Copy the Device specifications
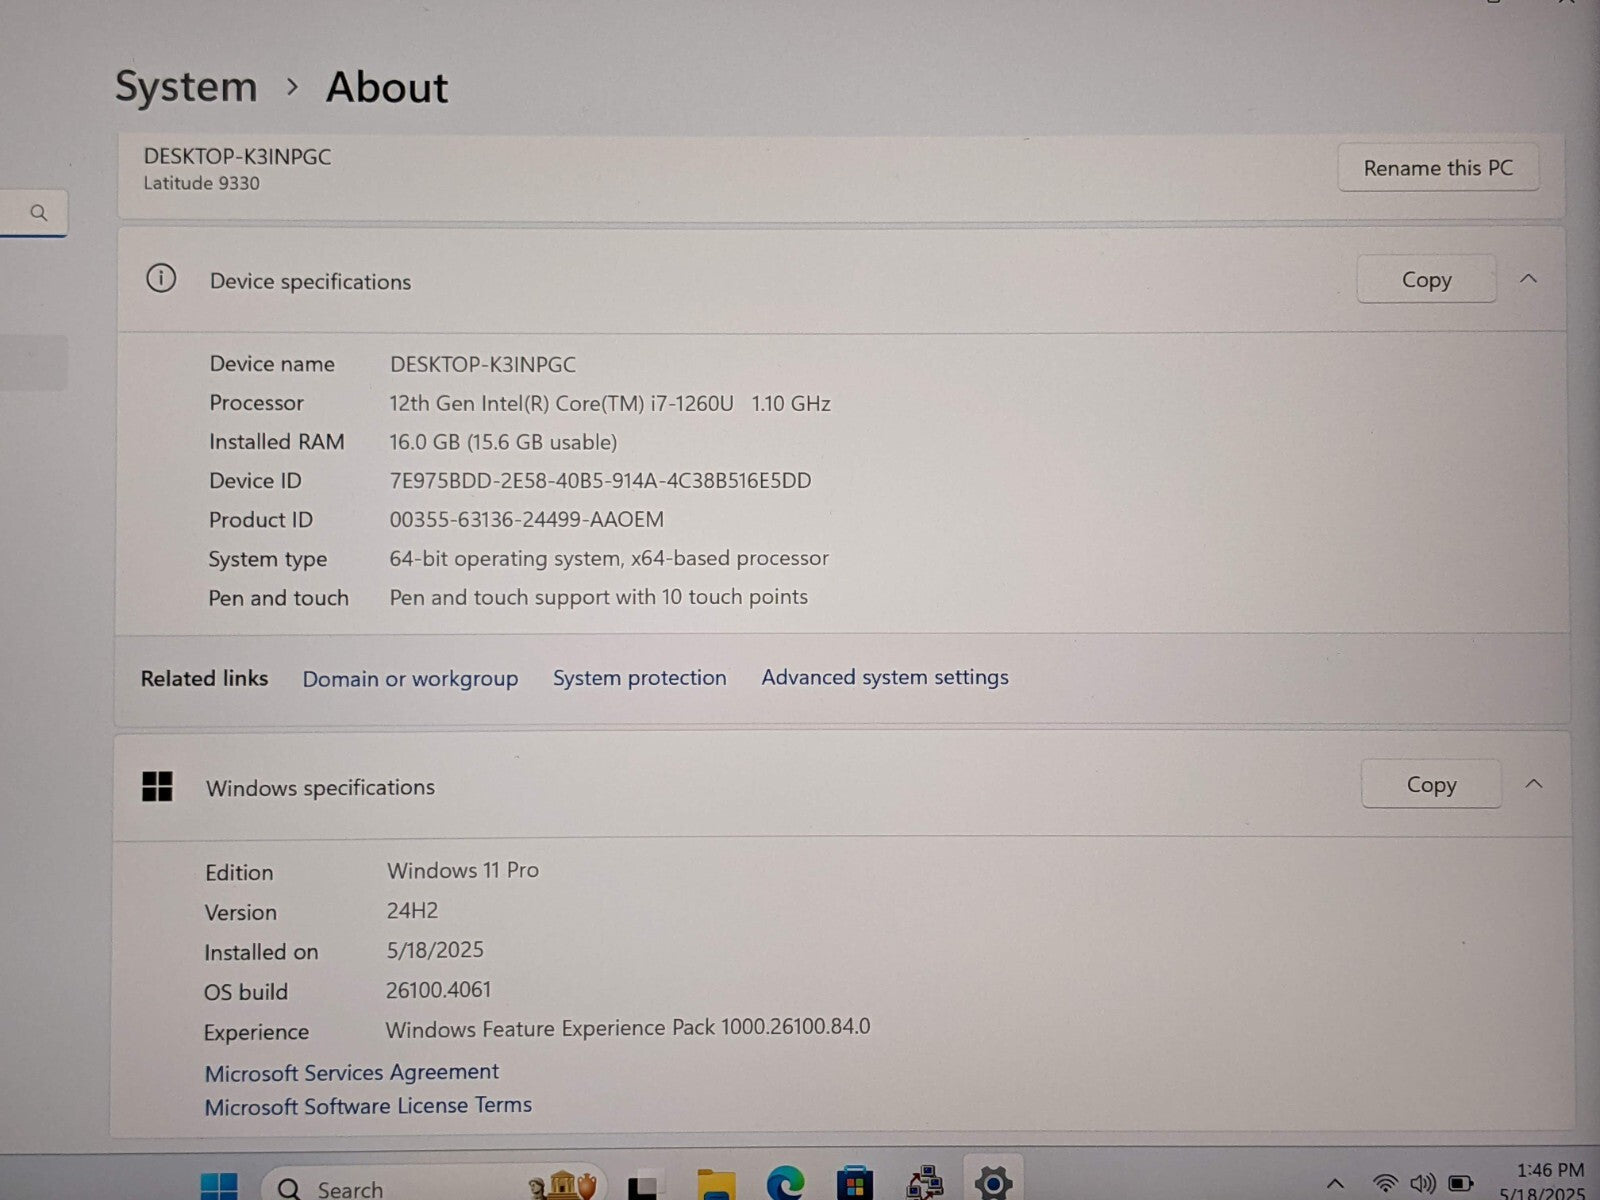Screen dimensions: 1600x1200 1426,280
